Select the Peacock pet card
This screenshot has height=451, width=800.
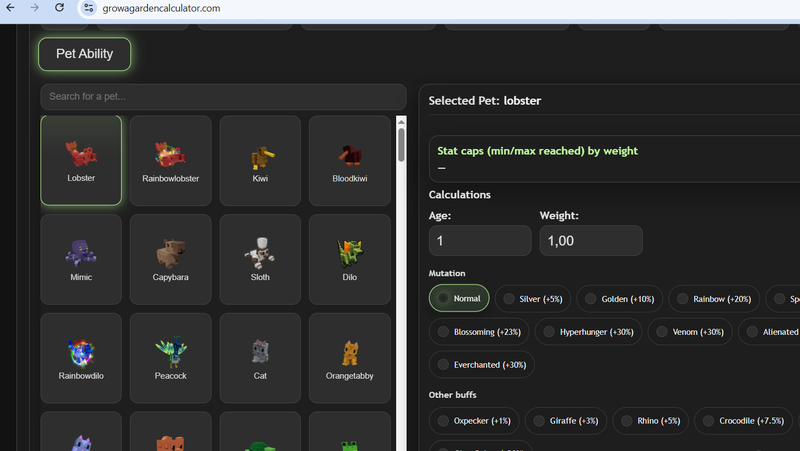170,358
